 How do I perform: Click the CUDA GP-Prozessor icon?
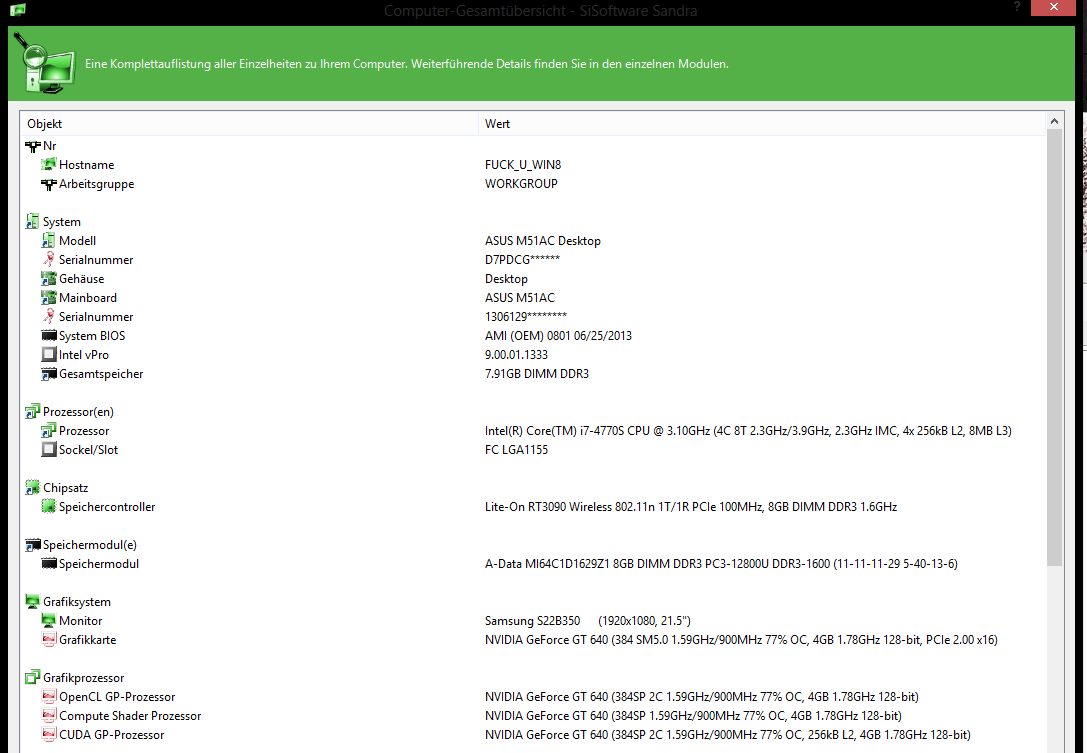point(48,735)
